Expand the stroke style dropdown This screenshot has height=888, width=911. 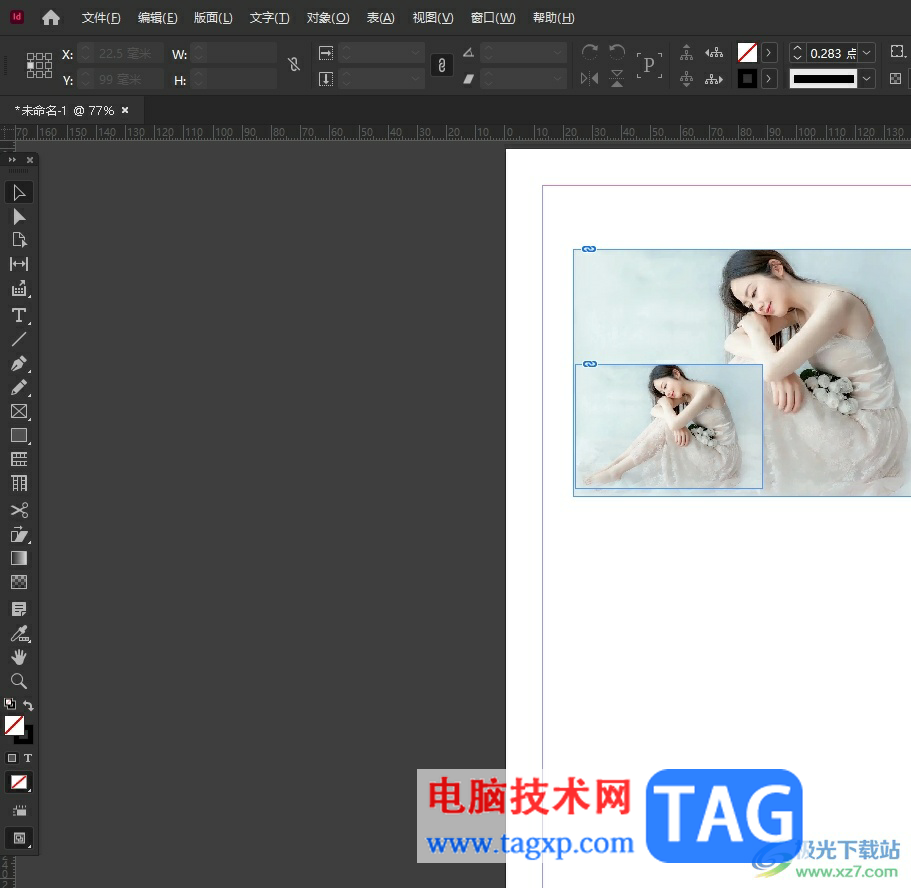[x=867, y=79]
